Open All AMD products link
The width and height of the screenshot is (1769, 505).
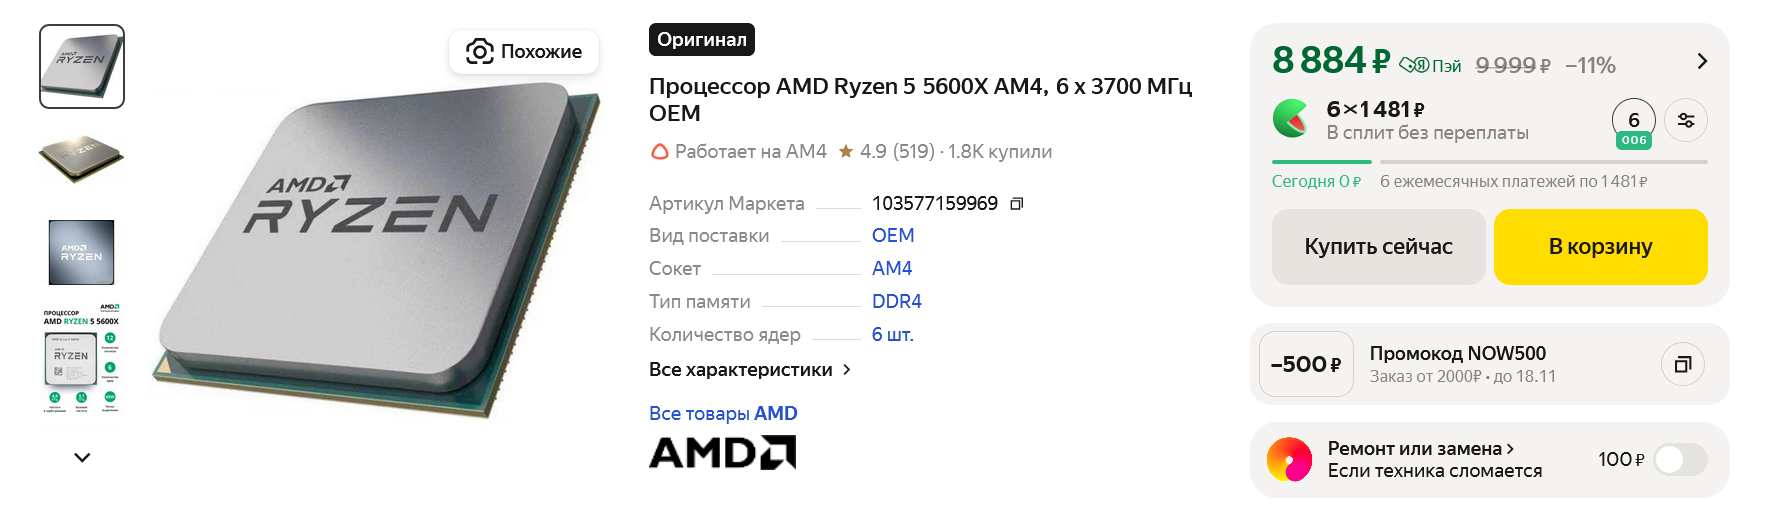[723, 414]
